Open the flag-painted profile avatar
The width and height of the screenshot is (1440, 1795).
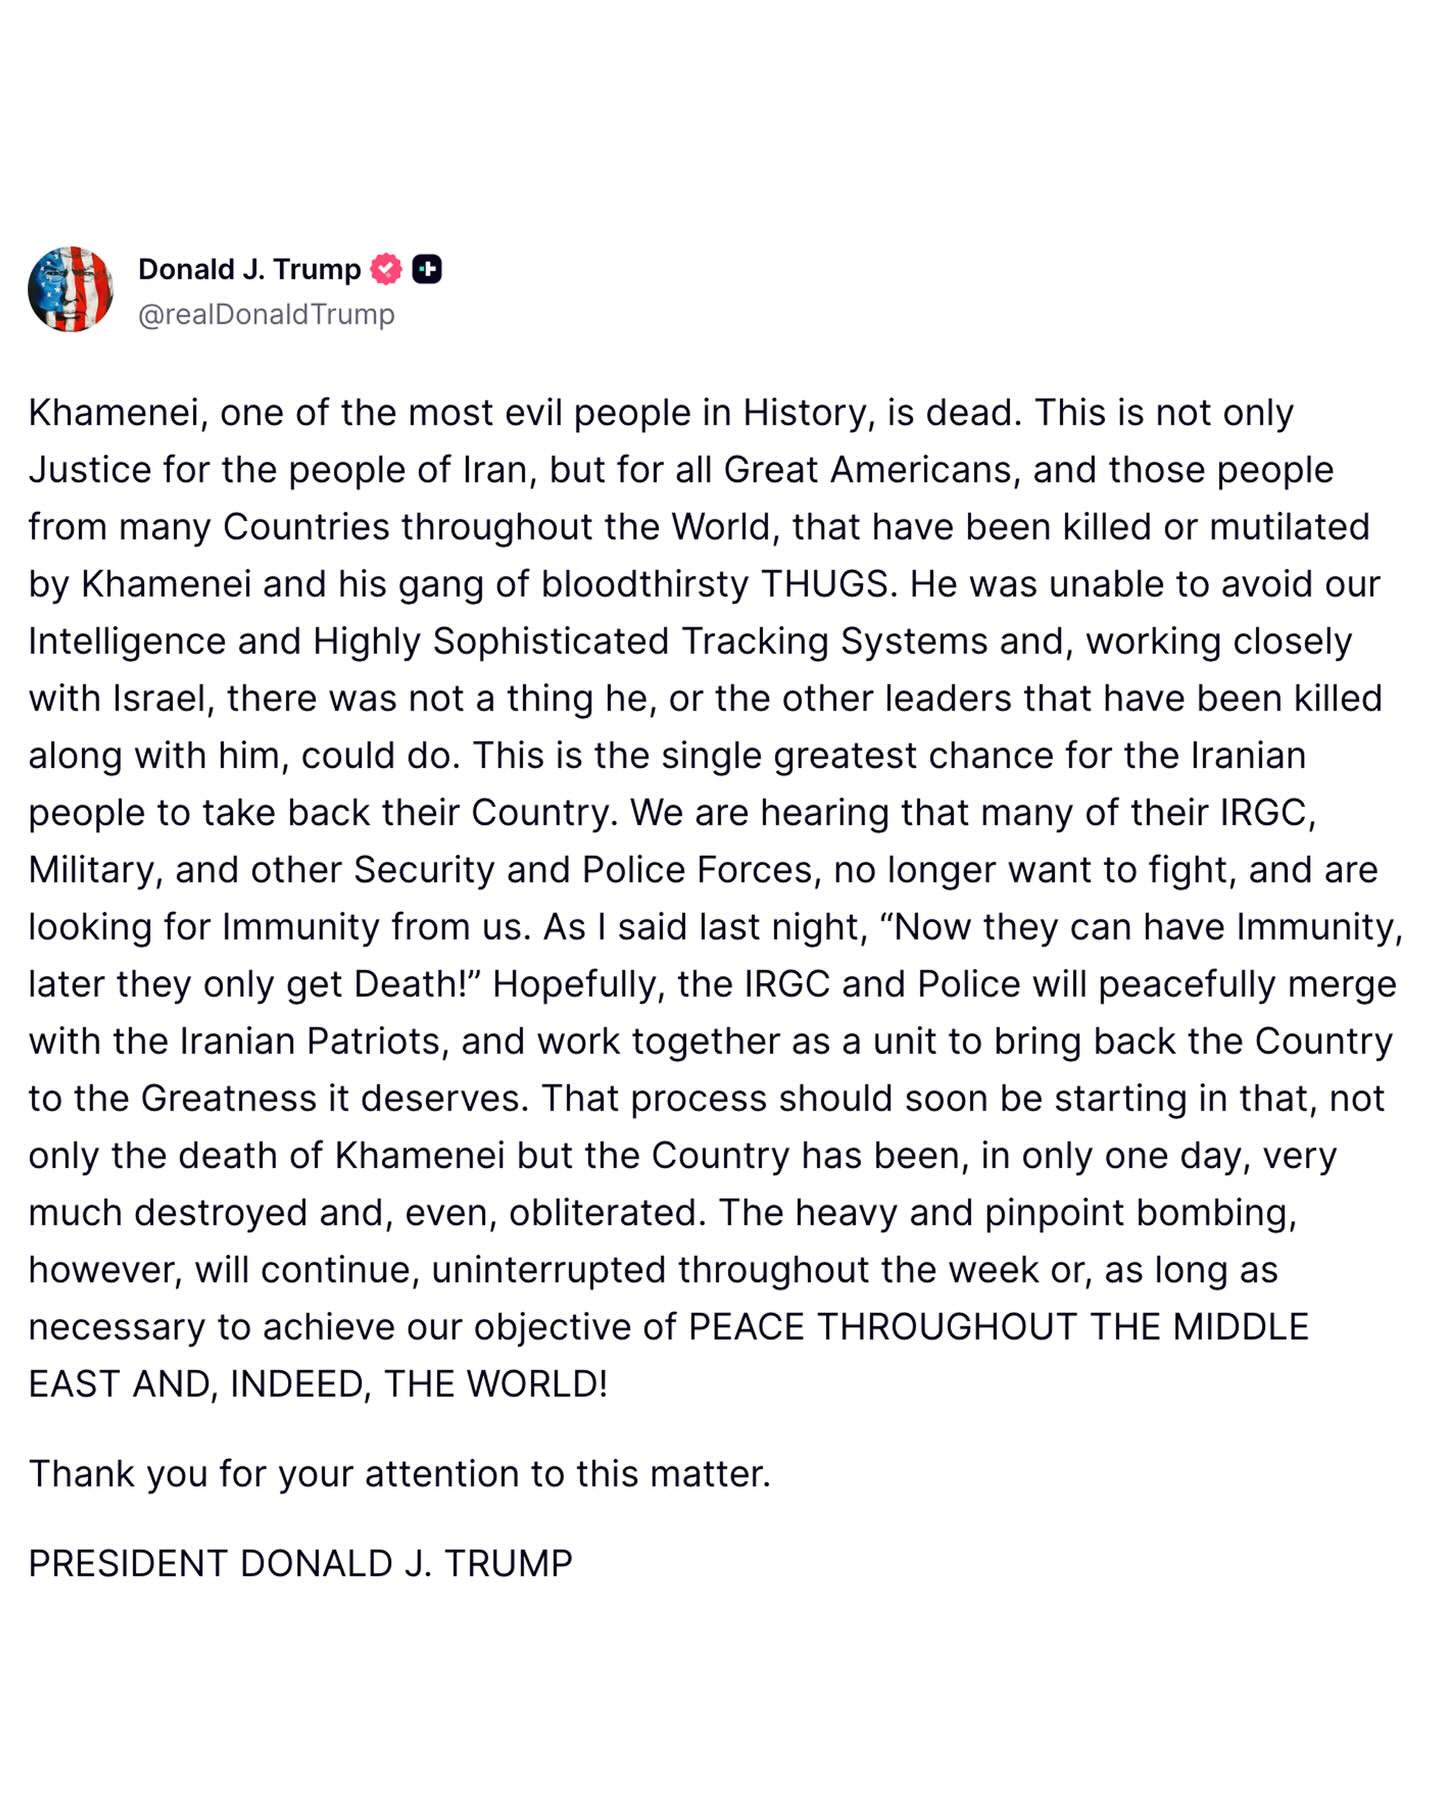click(x=70, y=289)
